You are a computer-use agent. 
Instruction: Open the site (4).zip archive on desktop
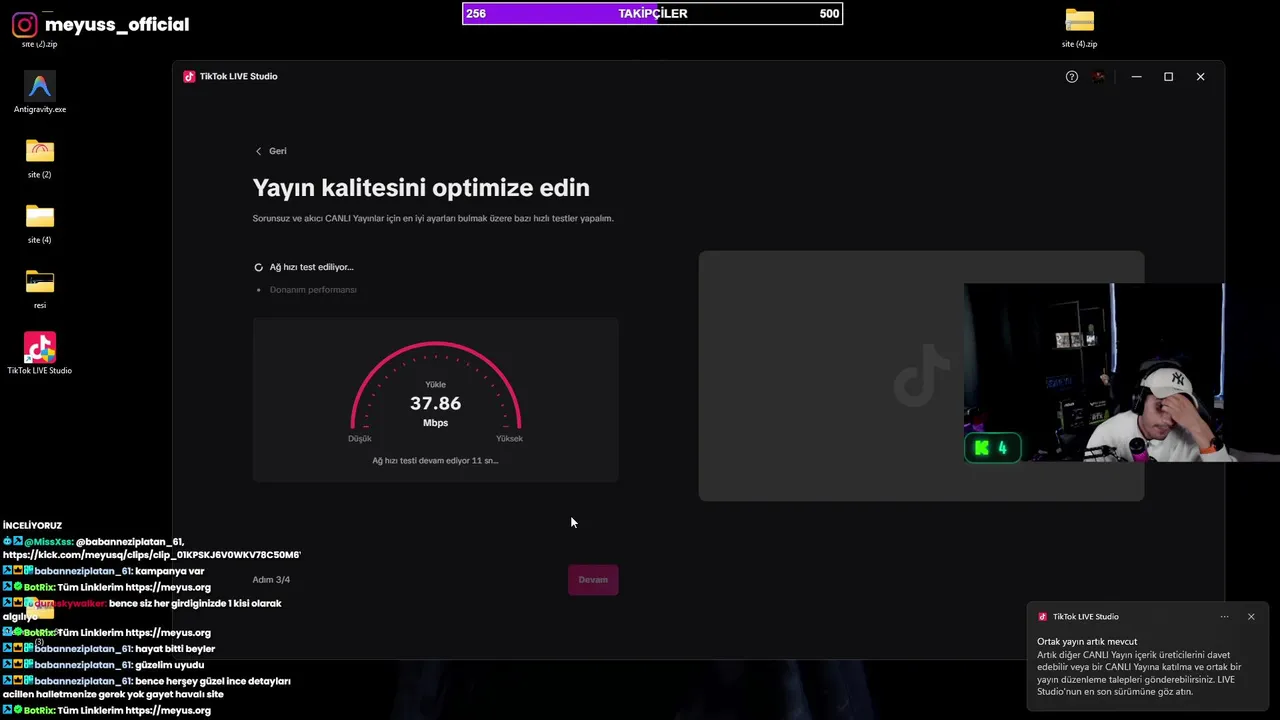(1079, 28)
